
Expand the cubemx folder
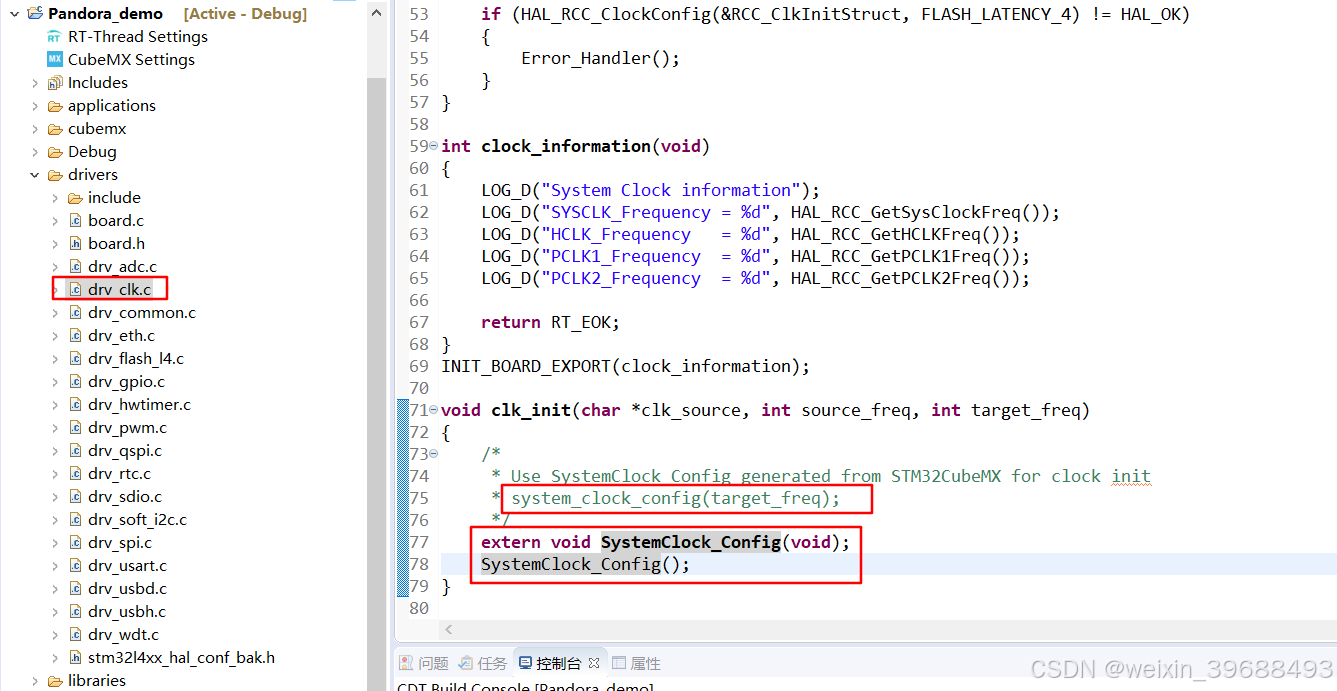(x=35, y=129)
